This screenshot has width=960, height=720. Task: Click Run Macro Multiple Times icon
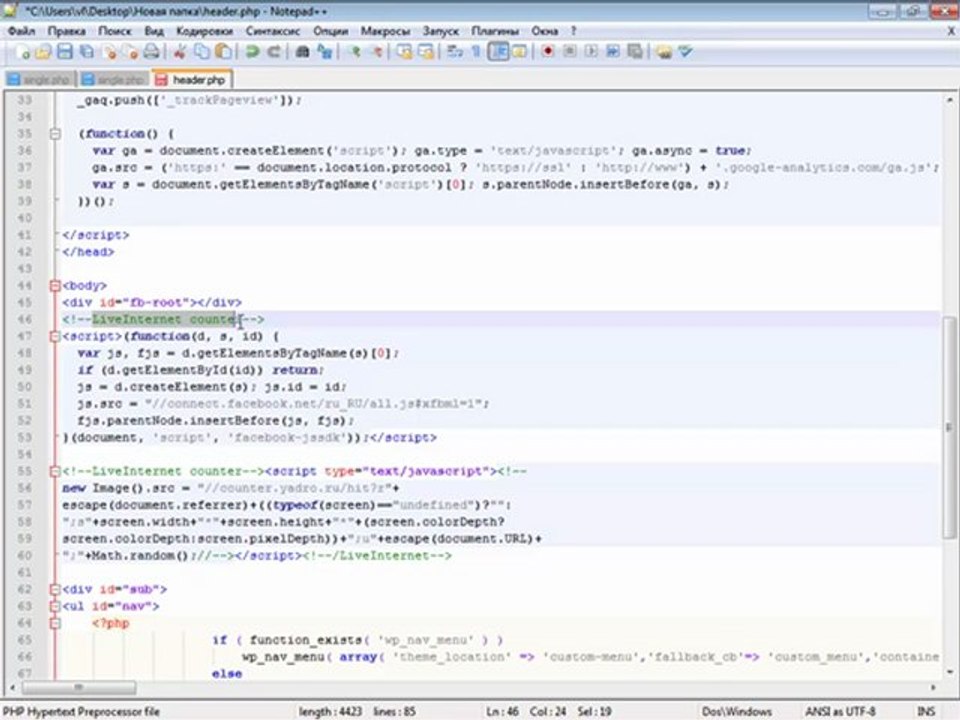(x=613, y=52)
